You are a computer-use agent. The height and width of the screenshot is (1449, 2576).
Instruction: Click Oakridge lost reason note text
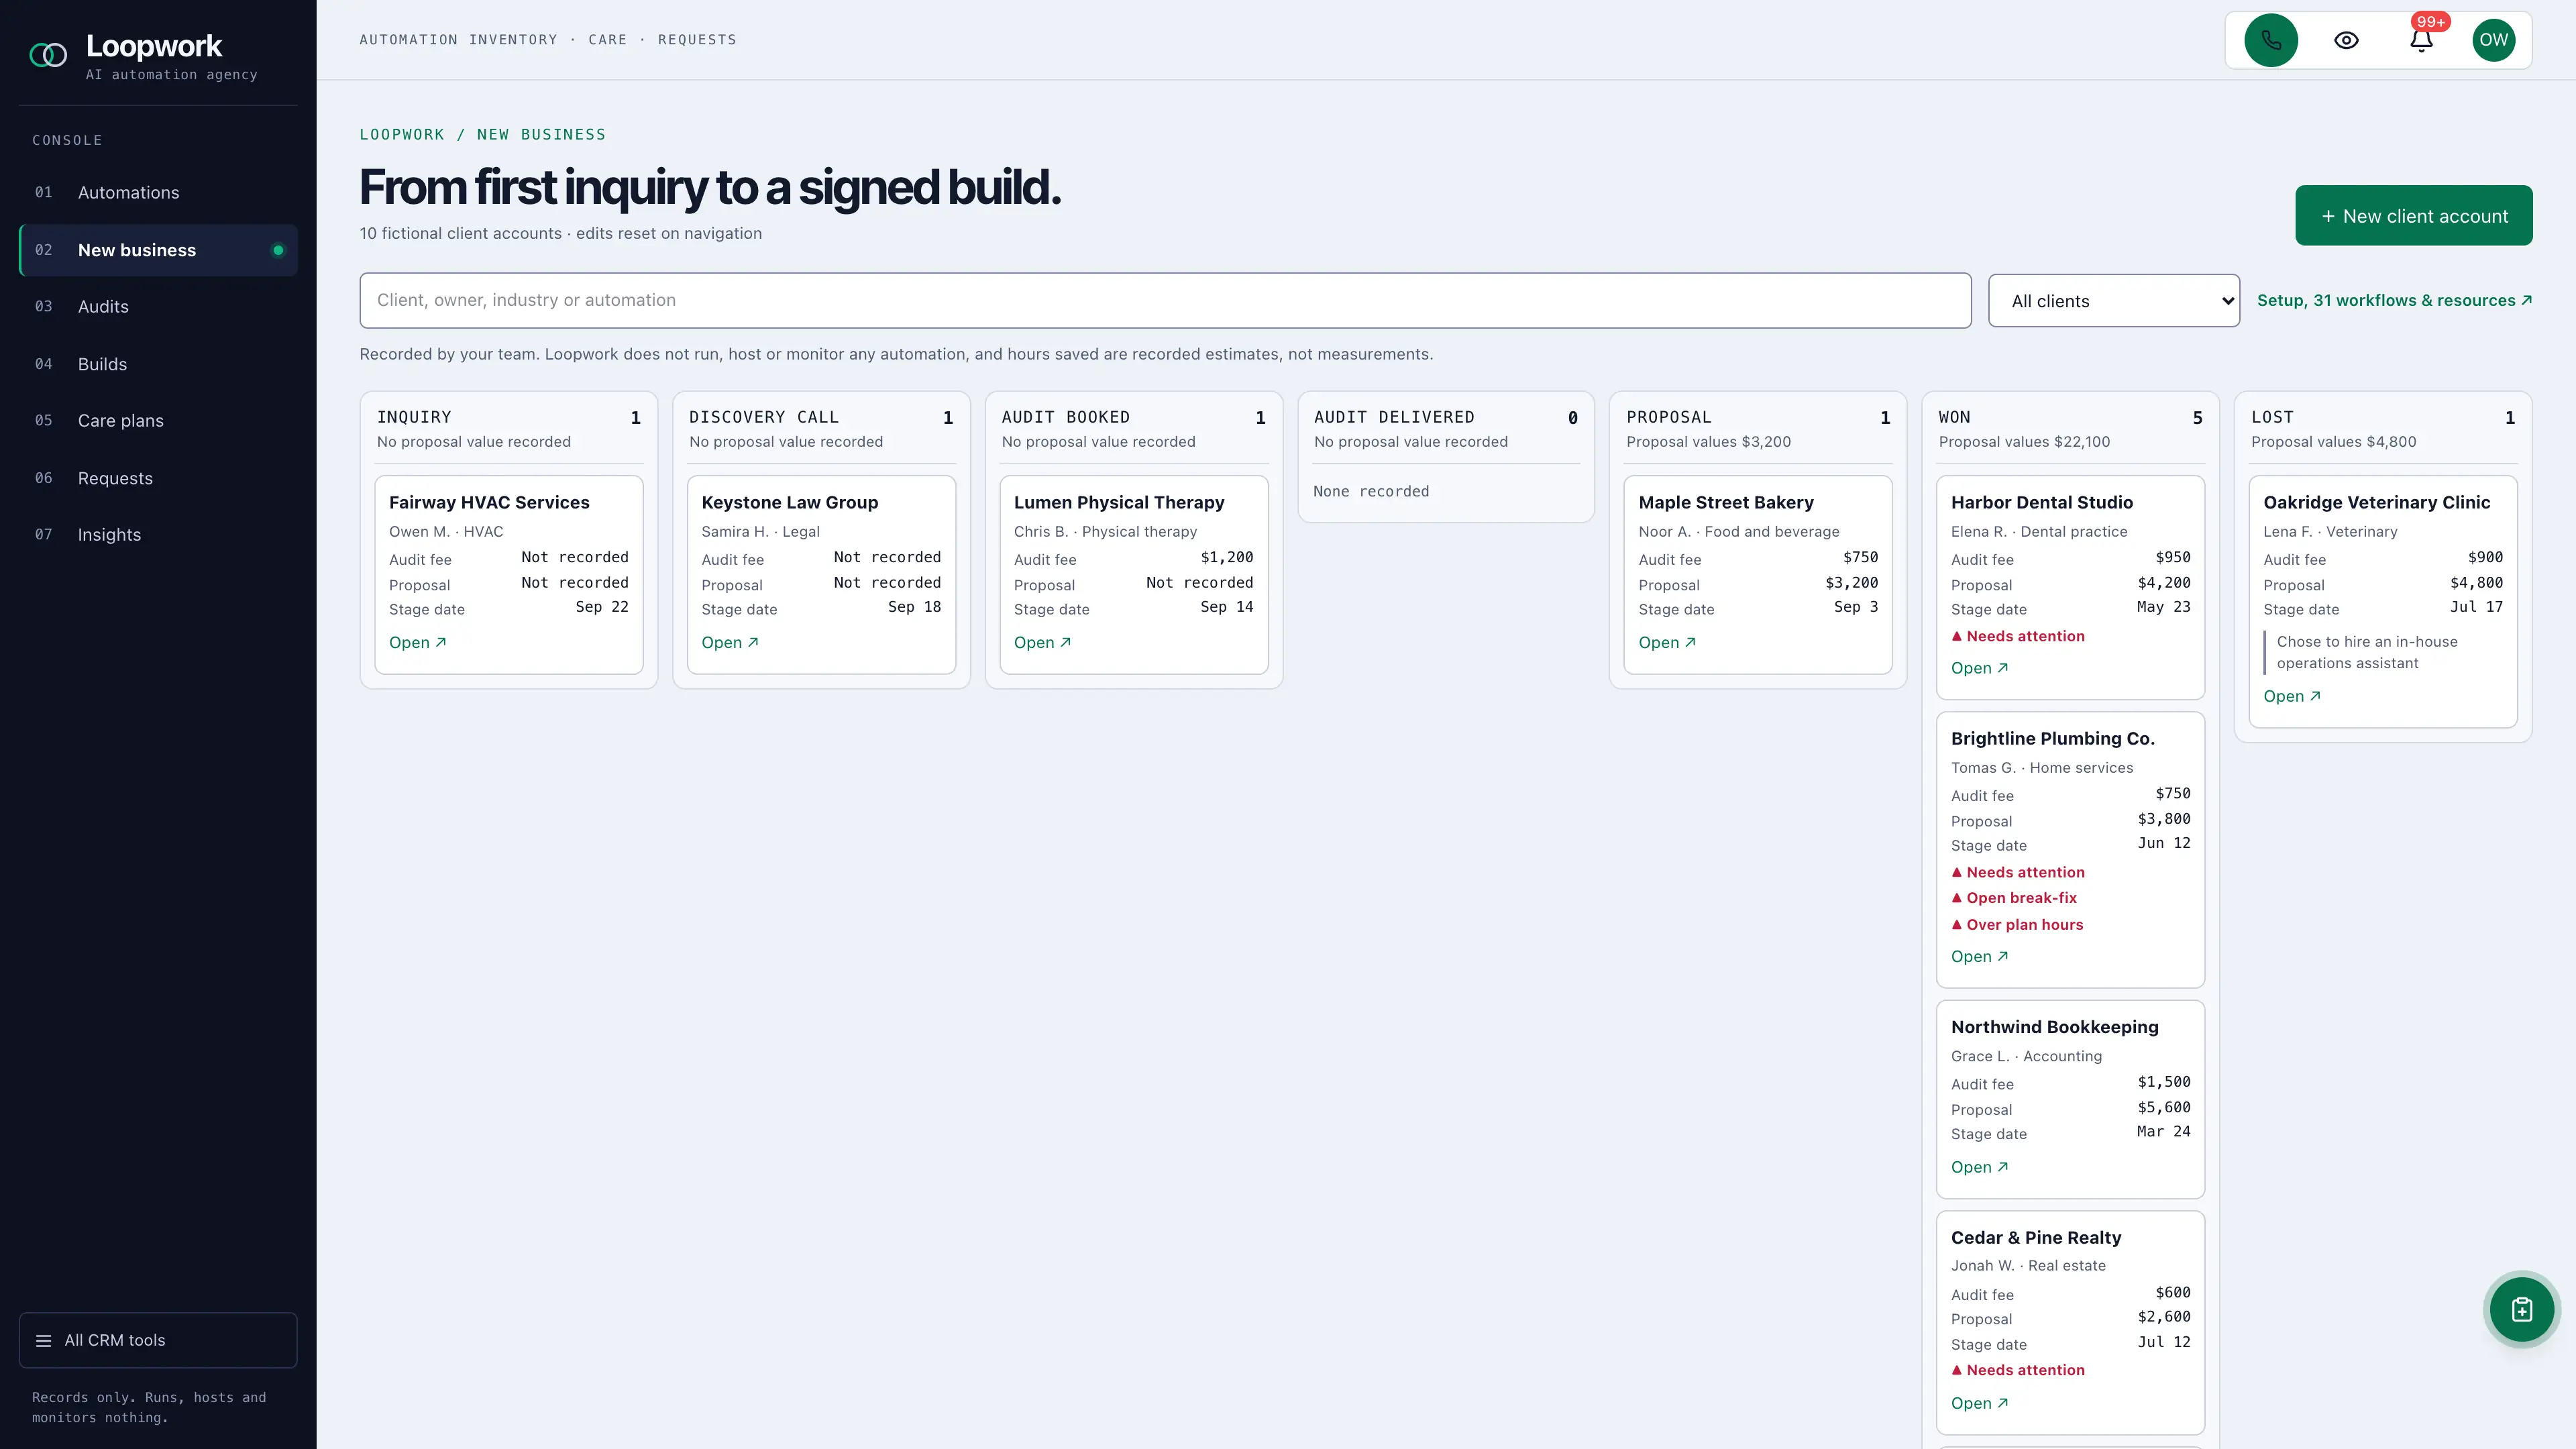click(2366, 652)
